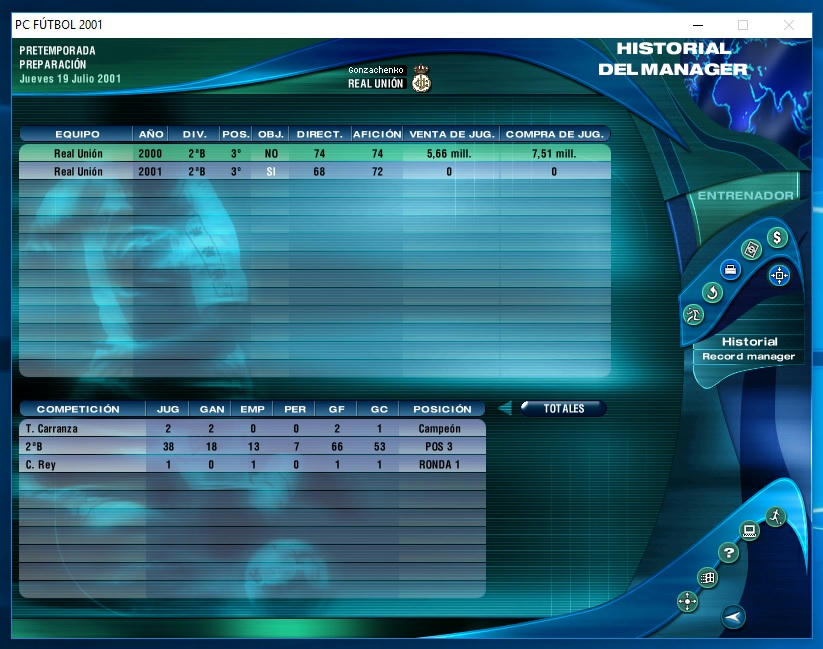This screenshot has height=649, width=823.
Task: Click the COMPETICIÓN column header
Action: click(x=78, y=409)
